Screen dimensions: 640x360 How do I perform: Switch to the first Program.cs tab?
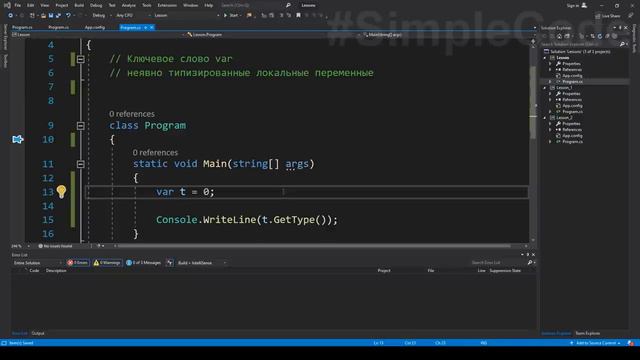(22, 27)
